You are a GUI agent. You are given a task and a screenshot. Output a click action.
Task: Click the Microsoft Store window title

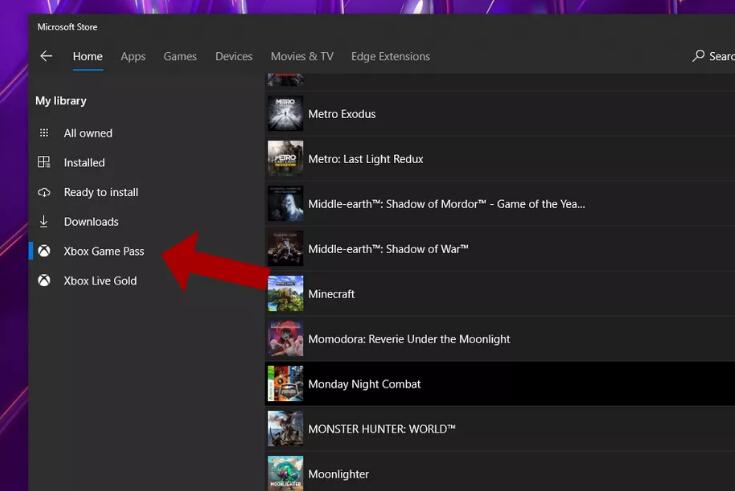tap(68, 27)
